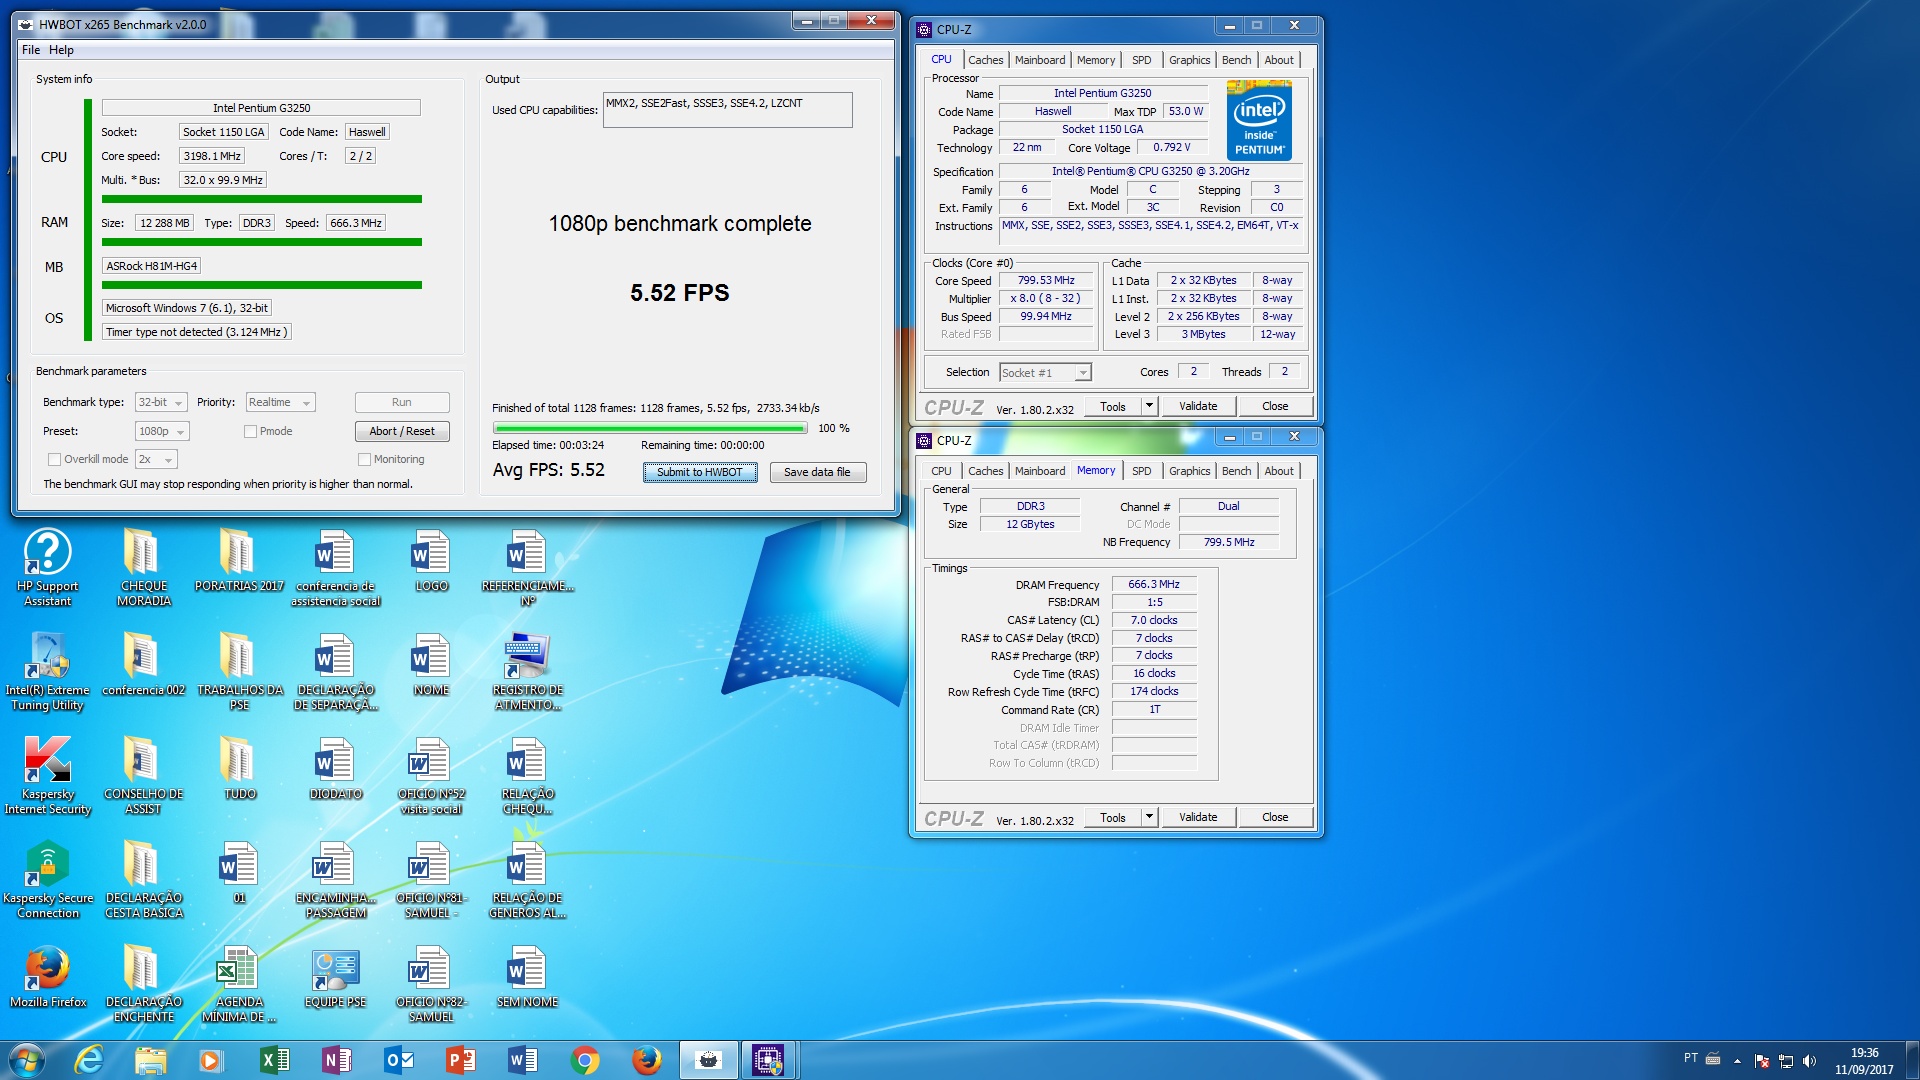The image size is (1920, 1080).
Task: Open Windows Explorer from taskbar
Action: coord(150,1060)
